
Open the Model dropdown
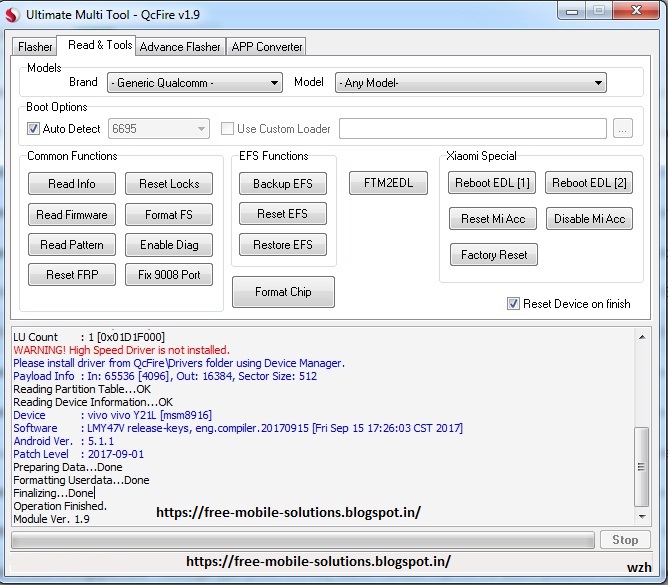click(471, 83)
